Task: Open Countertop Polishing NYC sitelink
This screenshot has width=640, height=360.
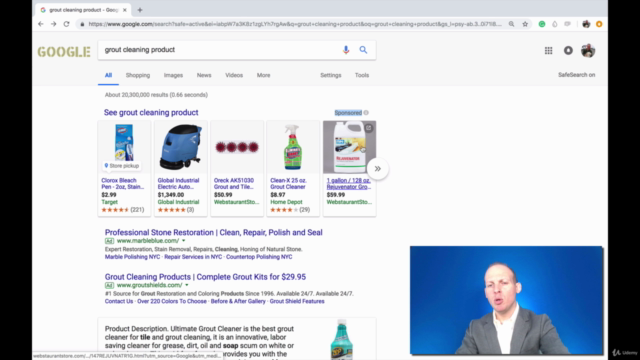Action: [259, 257]
